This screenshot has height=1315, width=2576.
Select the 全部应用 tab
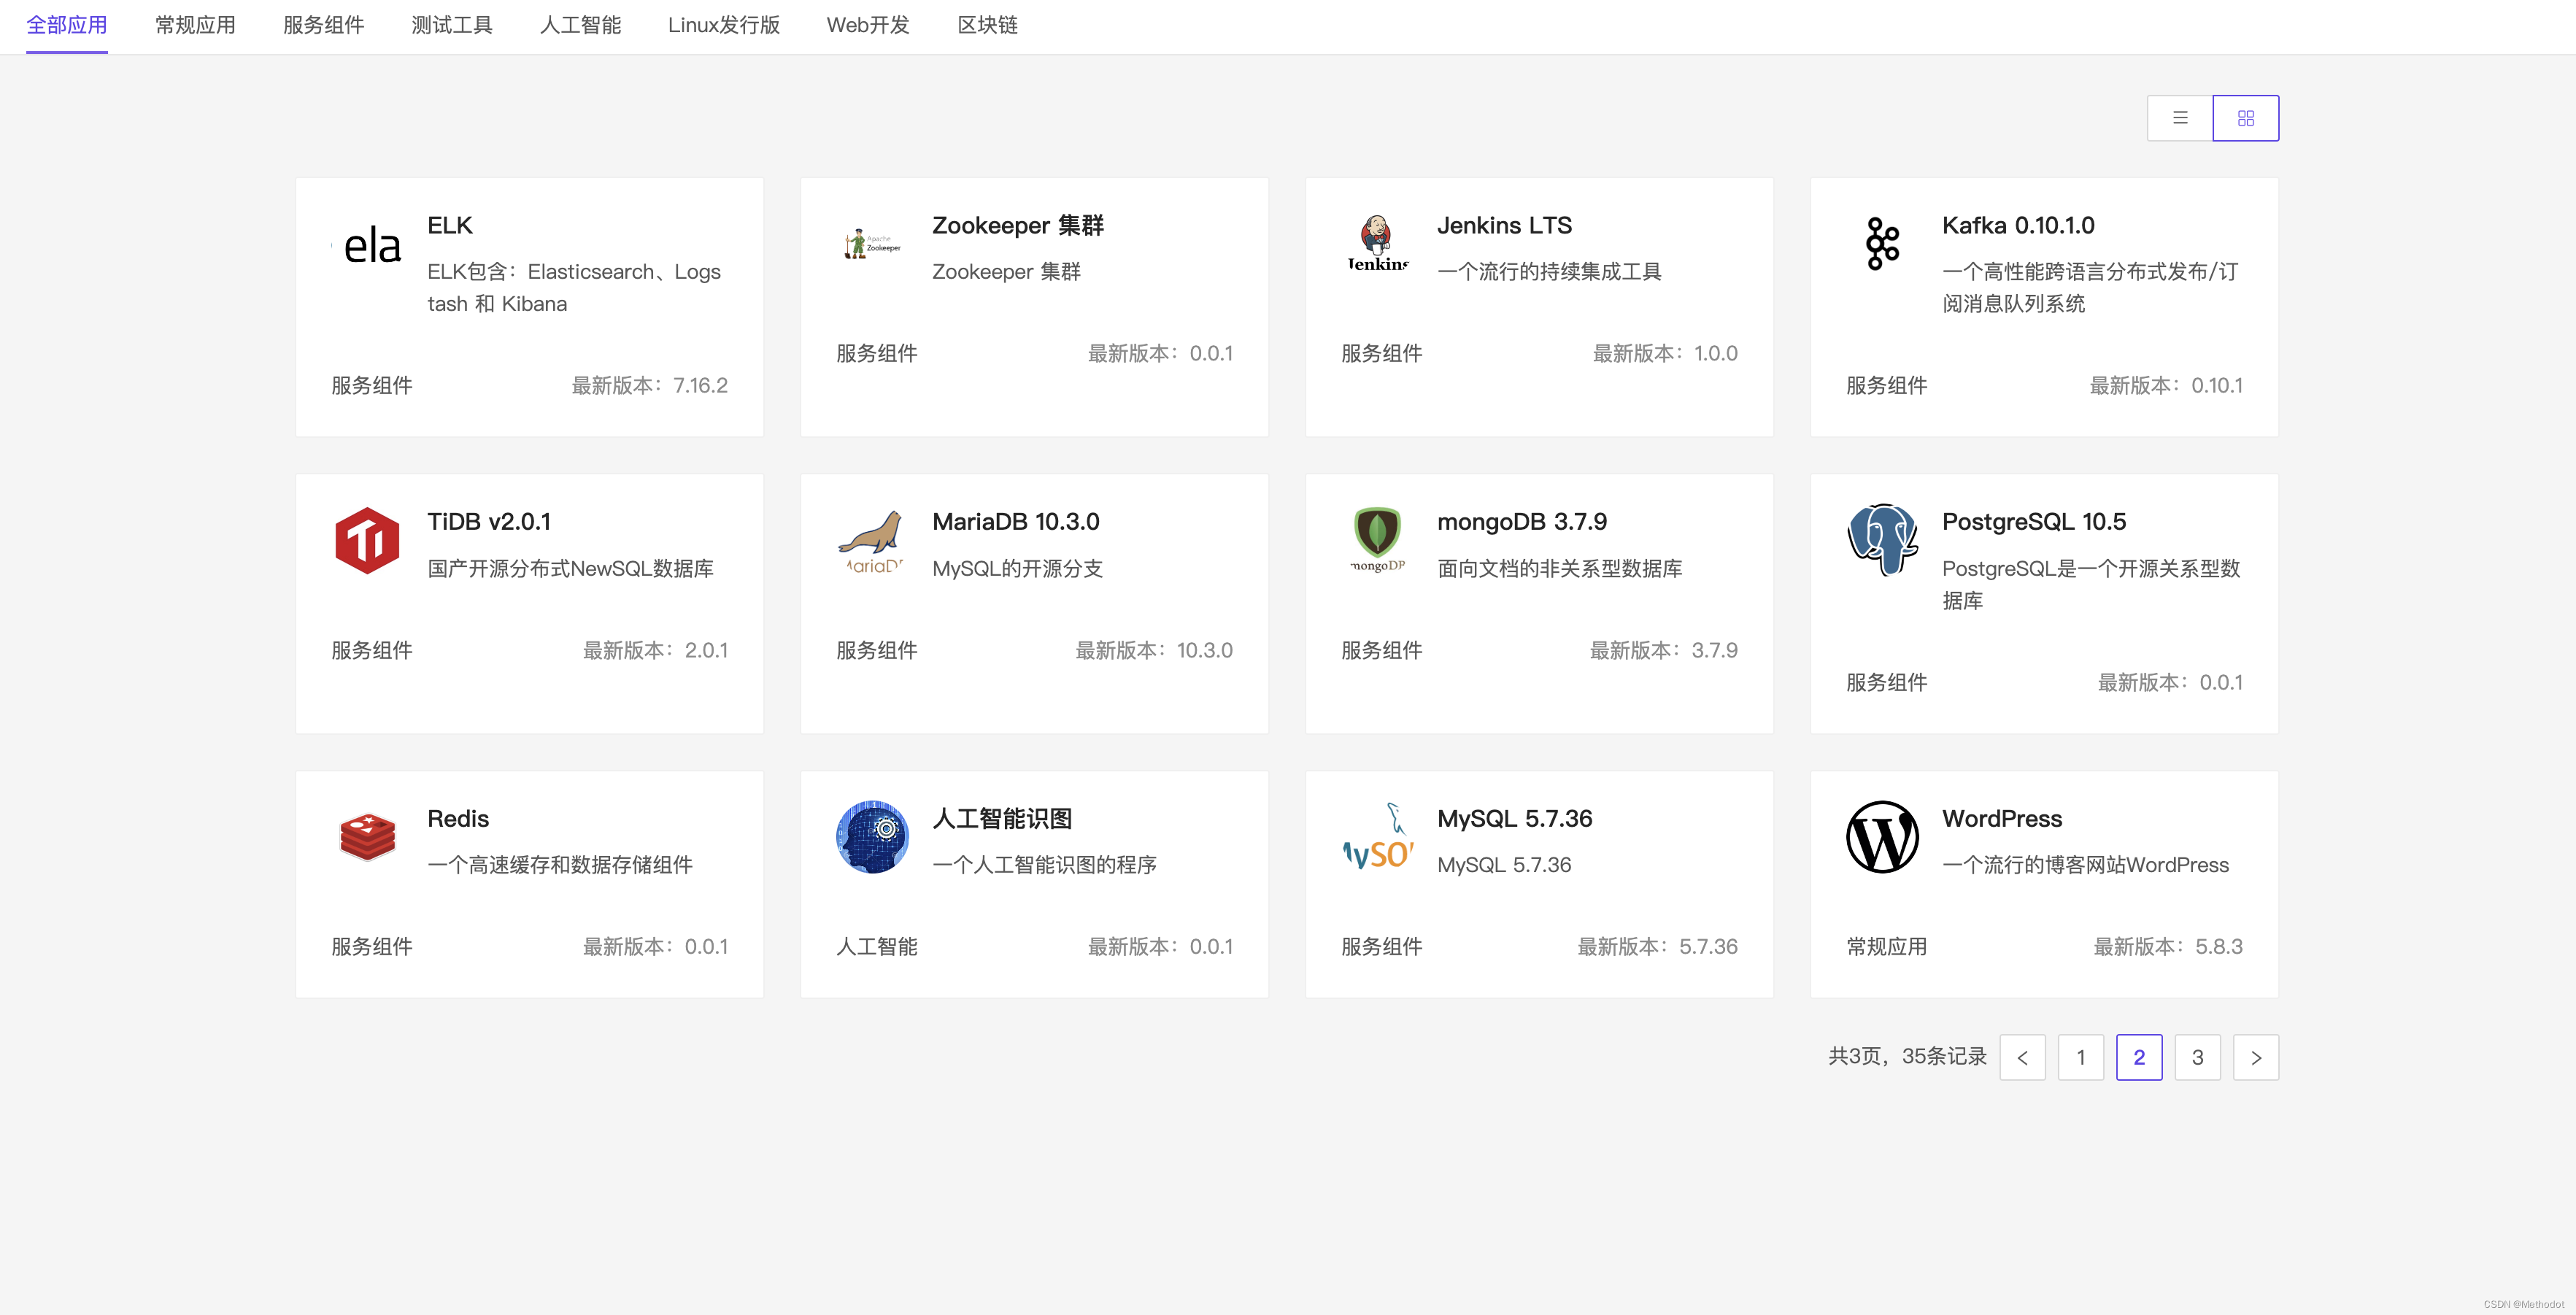coord(67,25)
